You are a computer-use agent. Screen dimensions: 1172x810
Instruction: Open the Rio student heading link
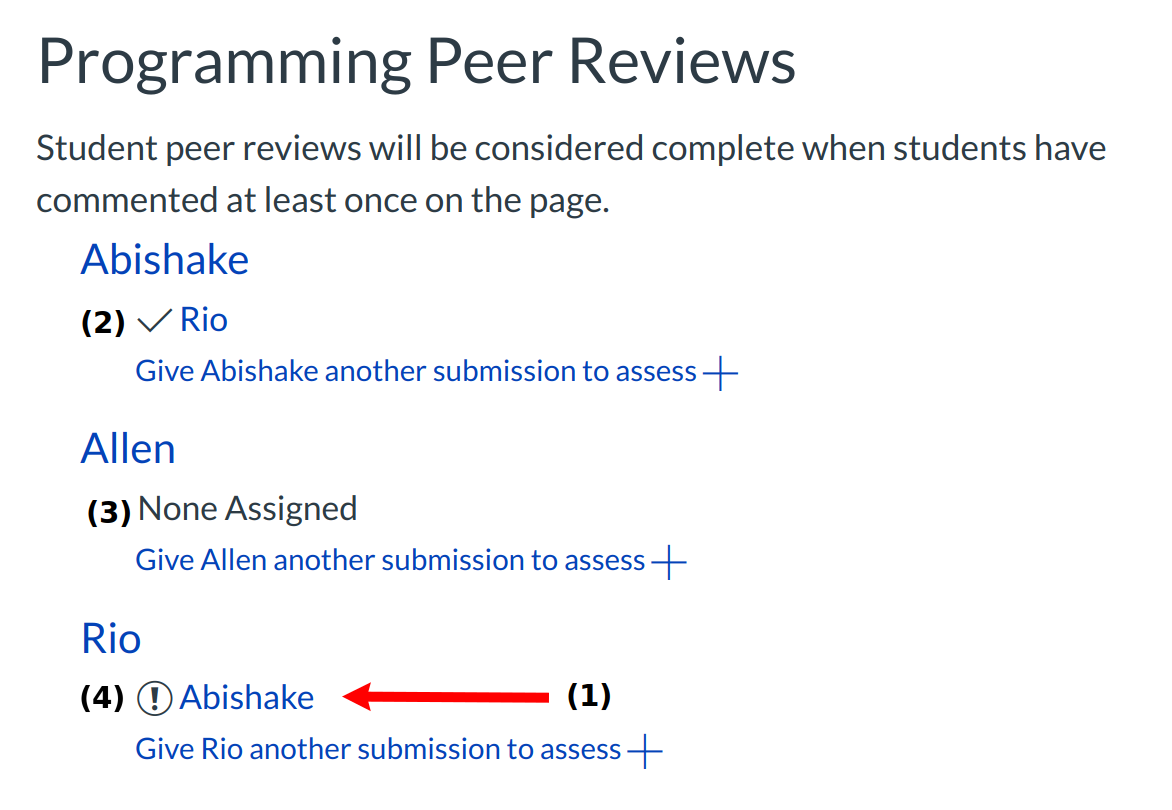tap(111, 638)
